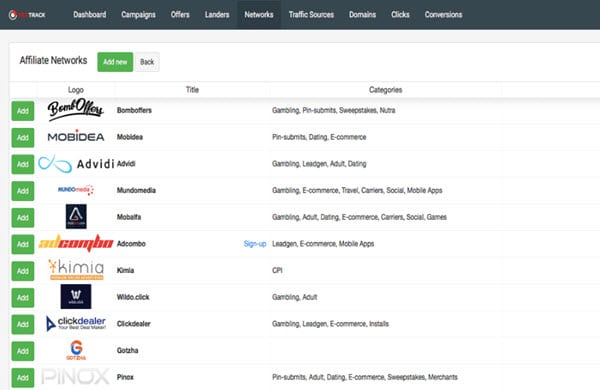600x390 pixels.
Task: Click Adcombo categories 'Leadgen, E-commerce, Mobile Apps'
Action: [x=323, y=244]
